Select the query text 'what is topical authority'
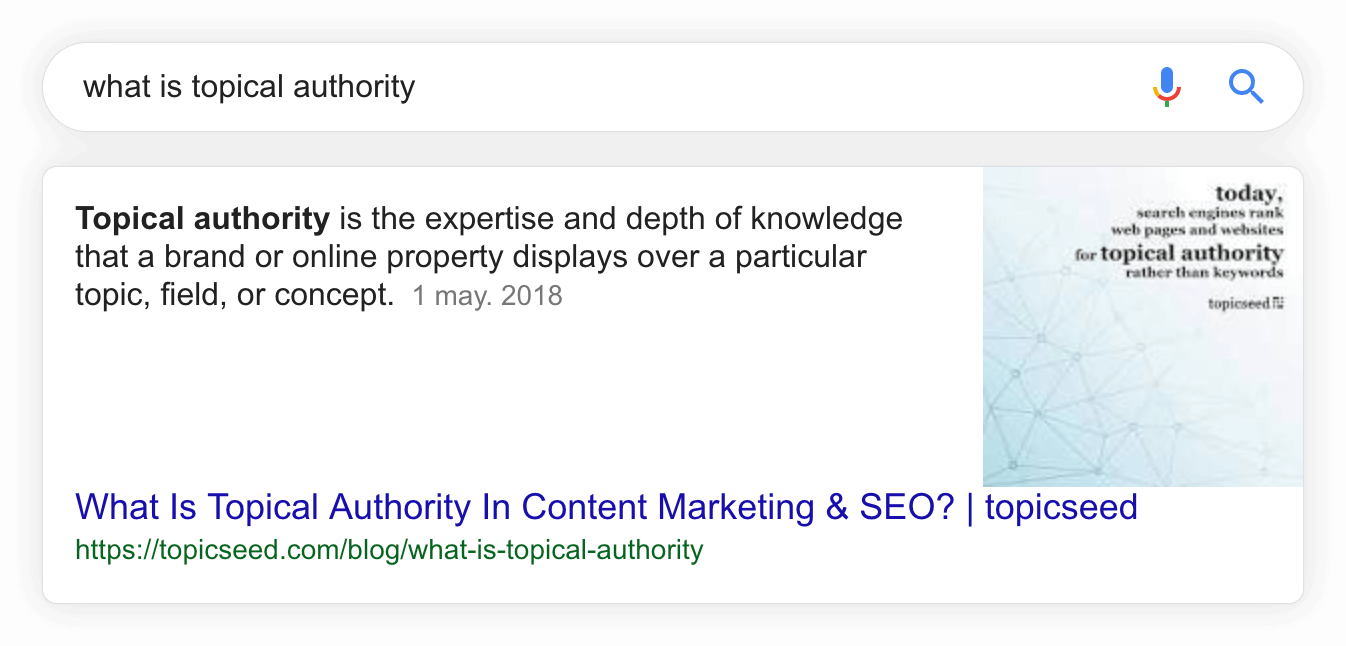Viewport: 1346px width, 646px height. click(x=250, y=86)
